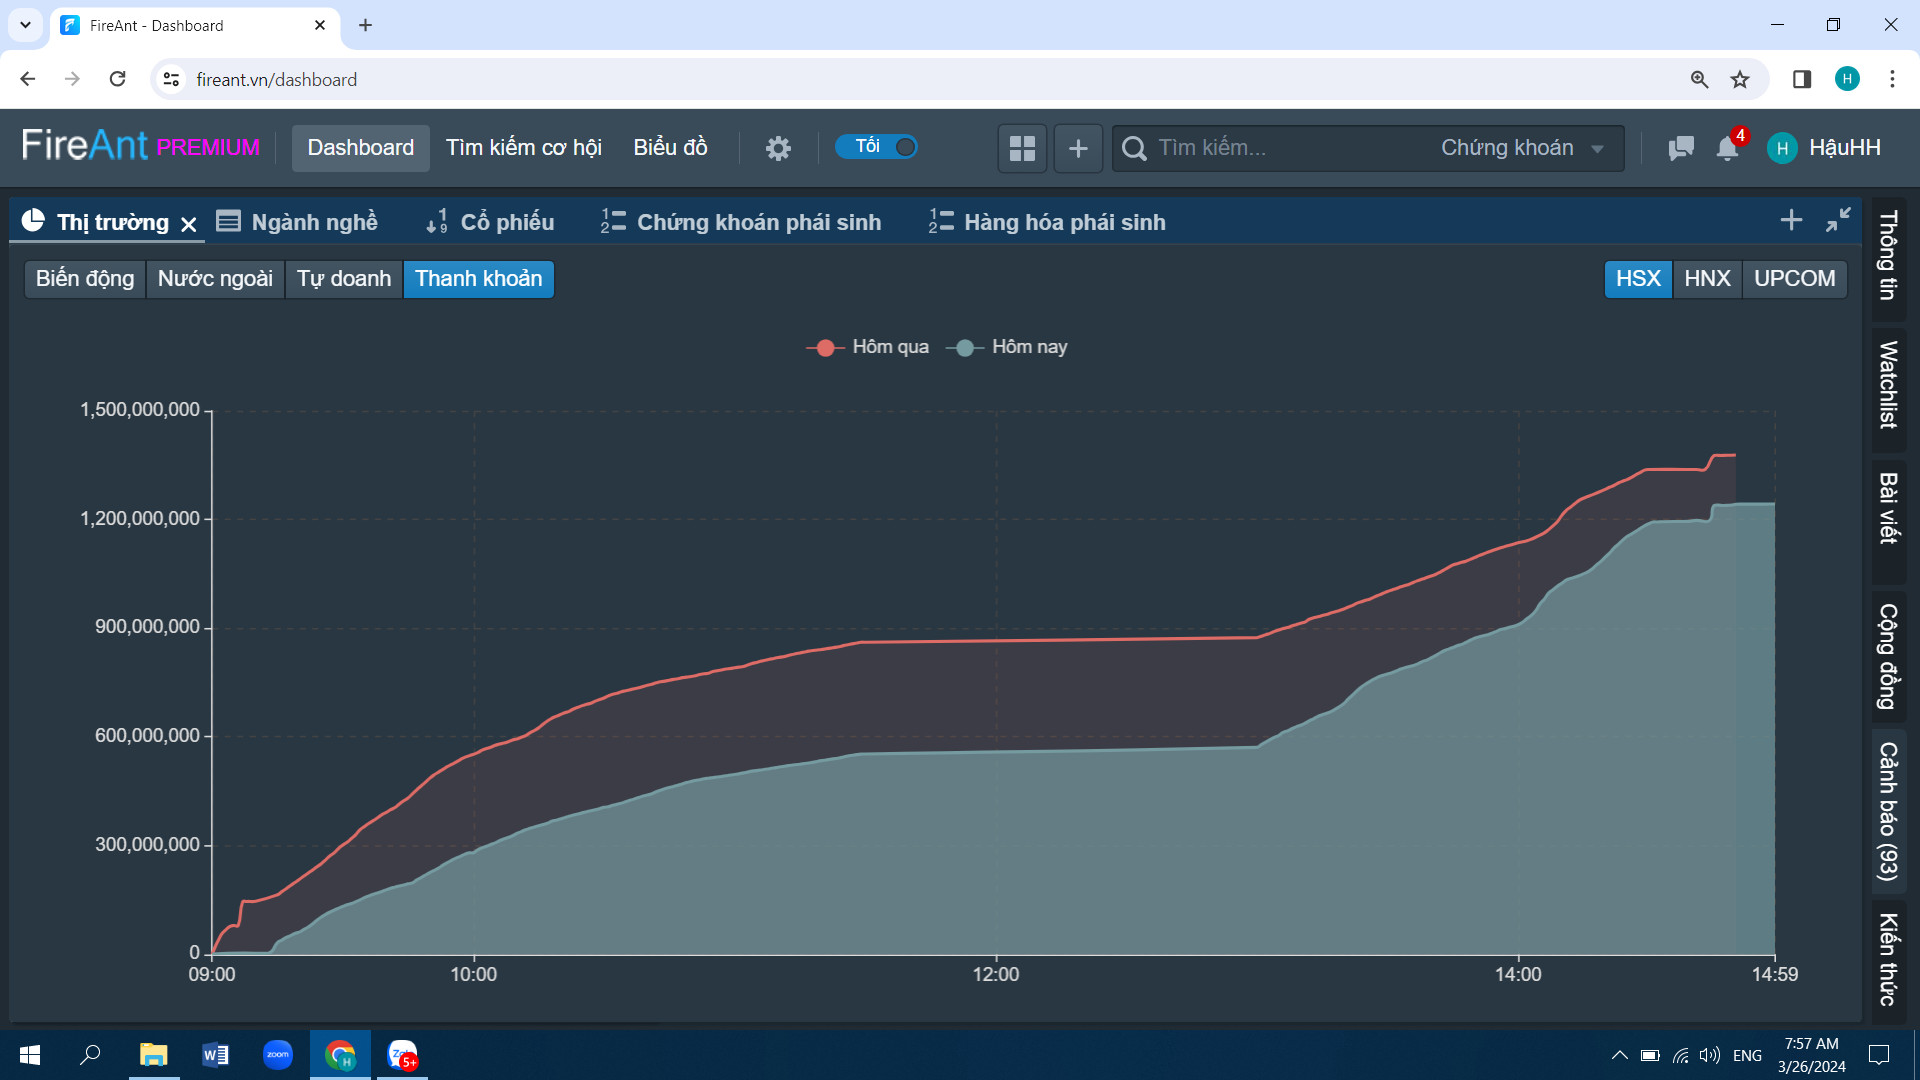This screenshot has width=1920, height=1080.
Task: Select the Nước ngoài filter button
Action: (215, 279)
